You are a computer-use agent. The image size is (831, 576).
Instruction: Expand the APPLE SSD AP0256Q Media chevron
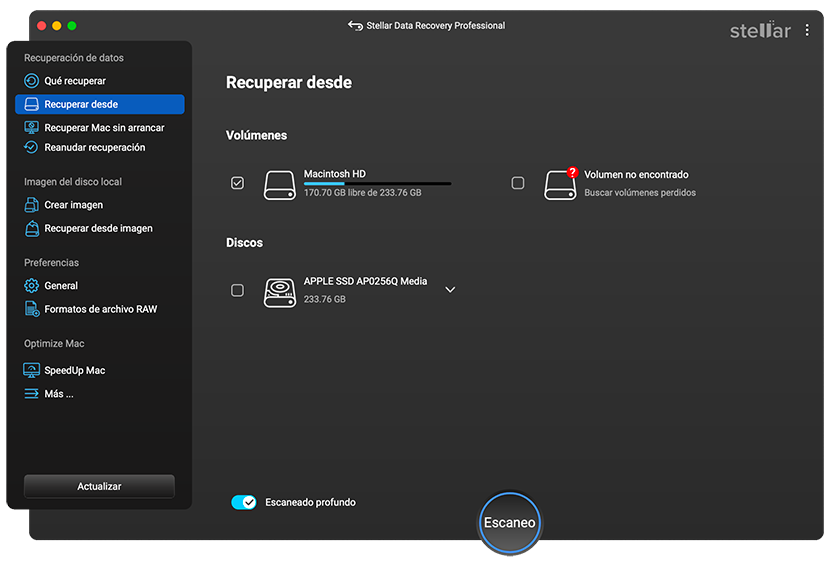[450, 290]
